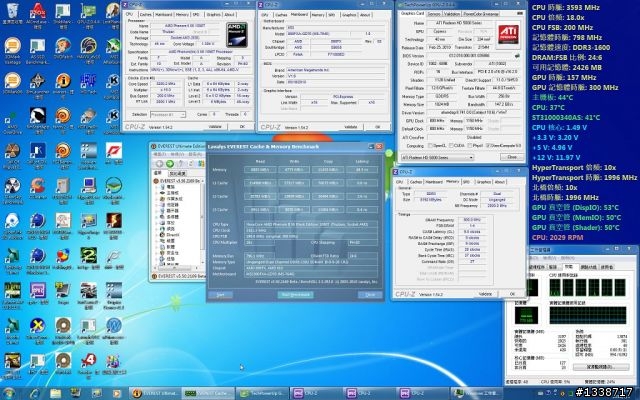Click Save in EVEREST benchmark window
This screenshot has height=400, width=640.
click(x=220, y=295)
